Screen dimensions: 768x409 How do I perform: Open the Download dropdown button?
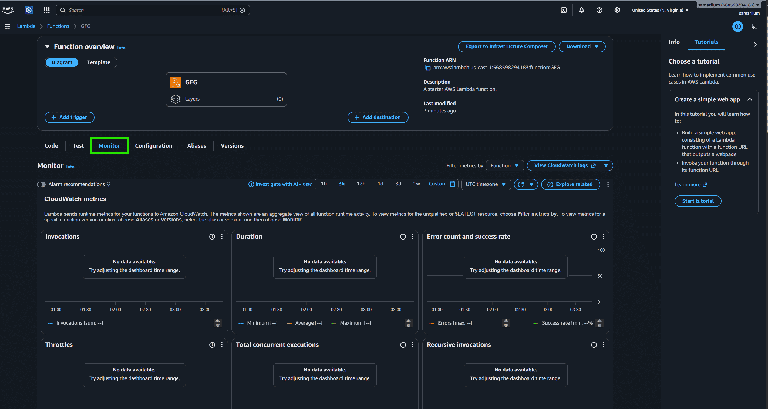[582, 47]
